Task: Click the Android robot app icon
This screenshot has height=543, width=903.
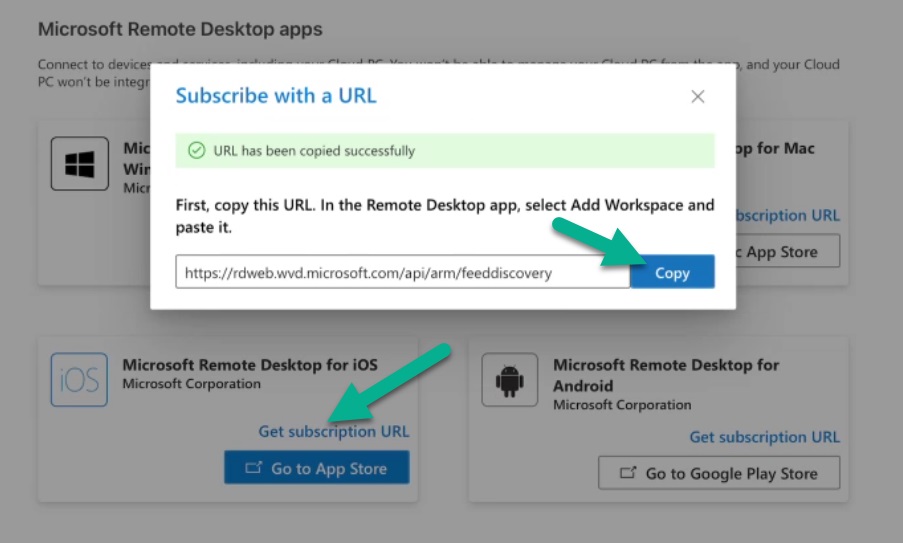Action: pyautogui.click(x=510, y=380)
